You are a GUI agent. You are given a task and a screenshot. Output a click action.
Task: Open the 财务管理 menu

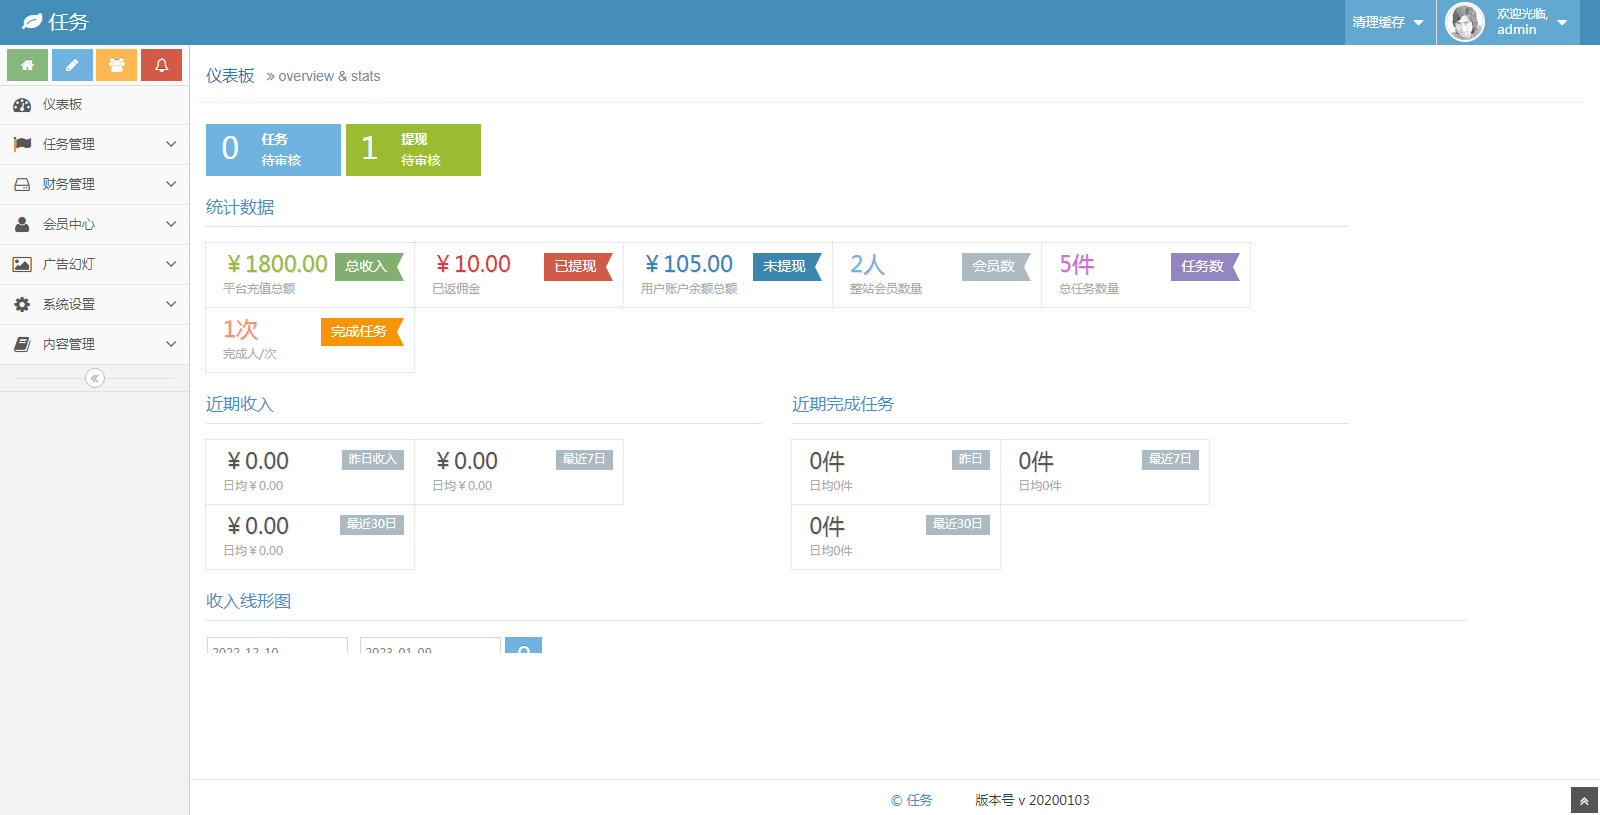[94, 184]
